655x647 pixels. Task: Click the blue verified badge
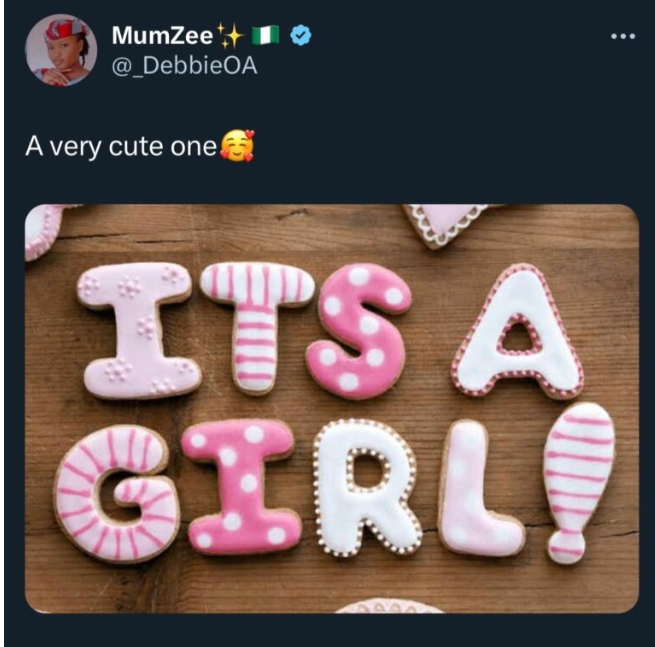pyautogui.click(x=300, y=36)
